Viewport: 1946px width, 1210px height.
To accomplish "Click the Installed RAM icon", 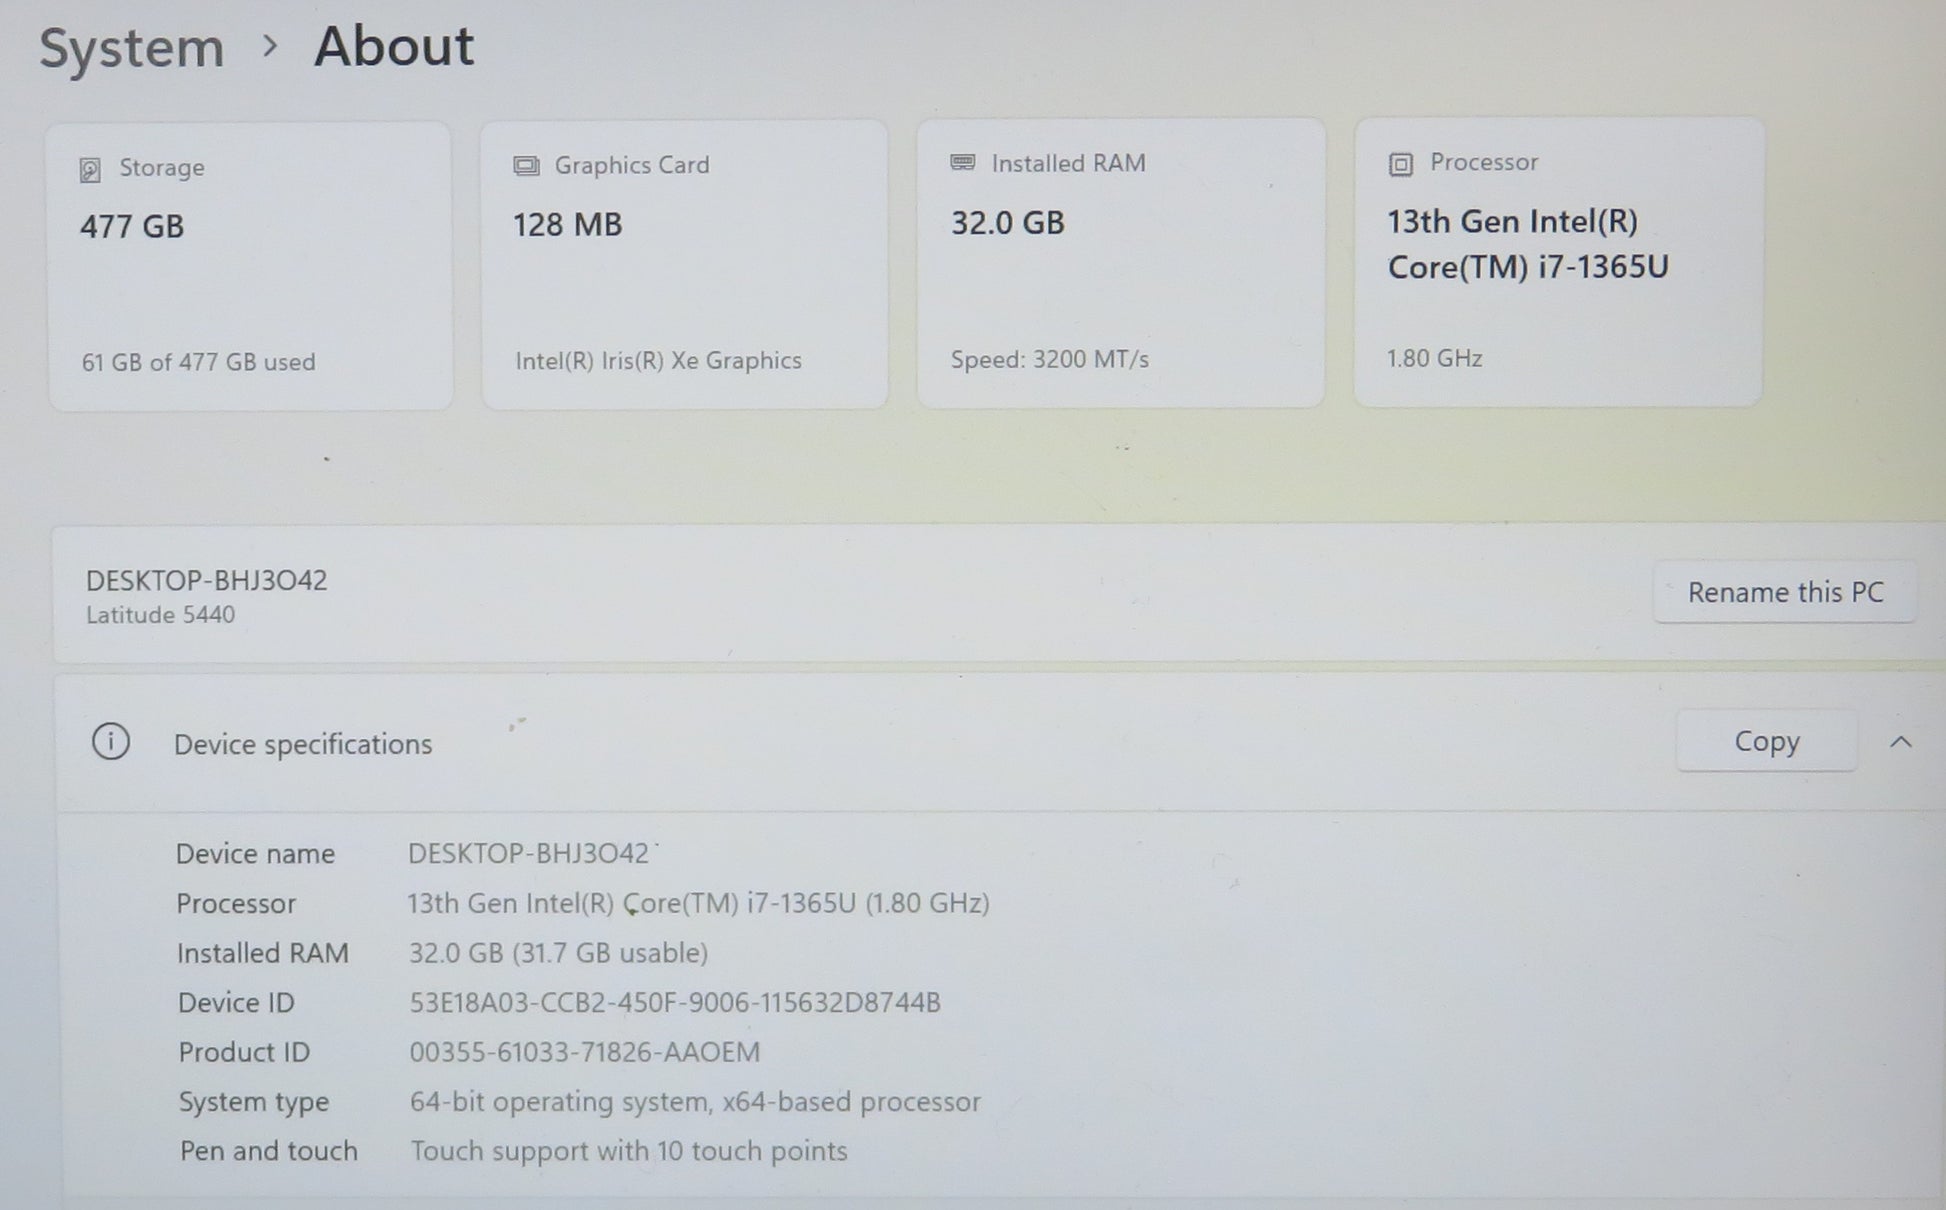I will (962, 163).
